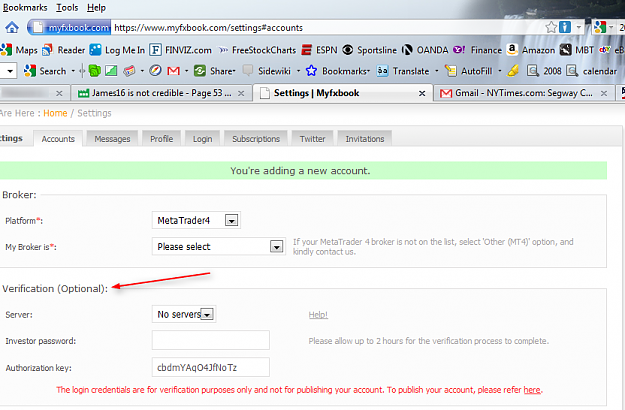Click the site info icon next to the bookmark star

coord(565,27)
